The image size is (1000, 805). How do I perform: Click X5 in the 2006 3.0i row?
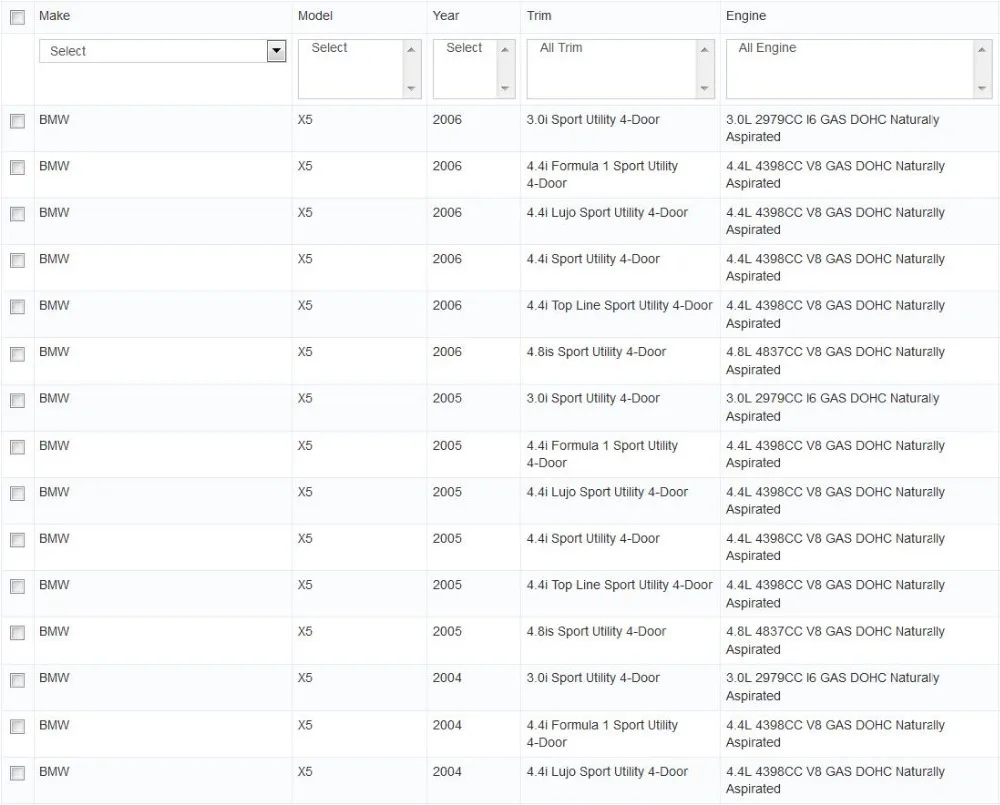(x=305, y=120)
